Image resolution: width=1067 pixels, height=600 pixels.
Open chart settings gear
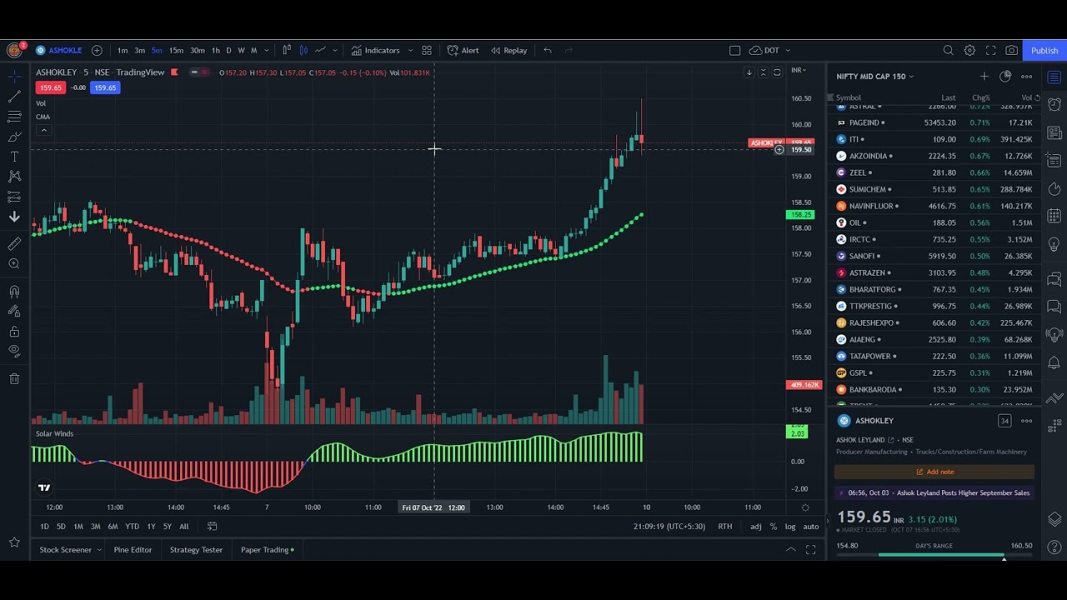(x=970, y=50)
